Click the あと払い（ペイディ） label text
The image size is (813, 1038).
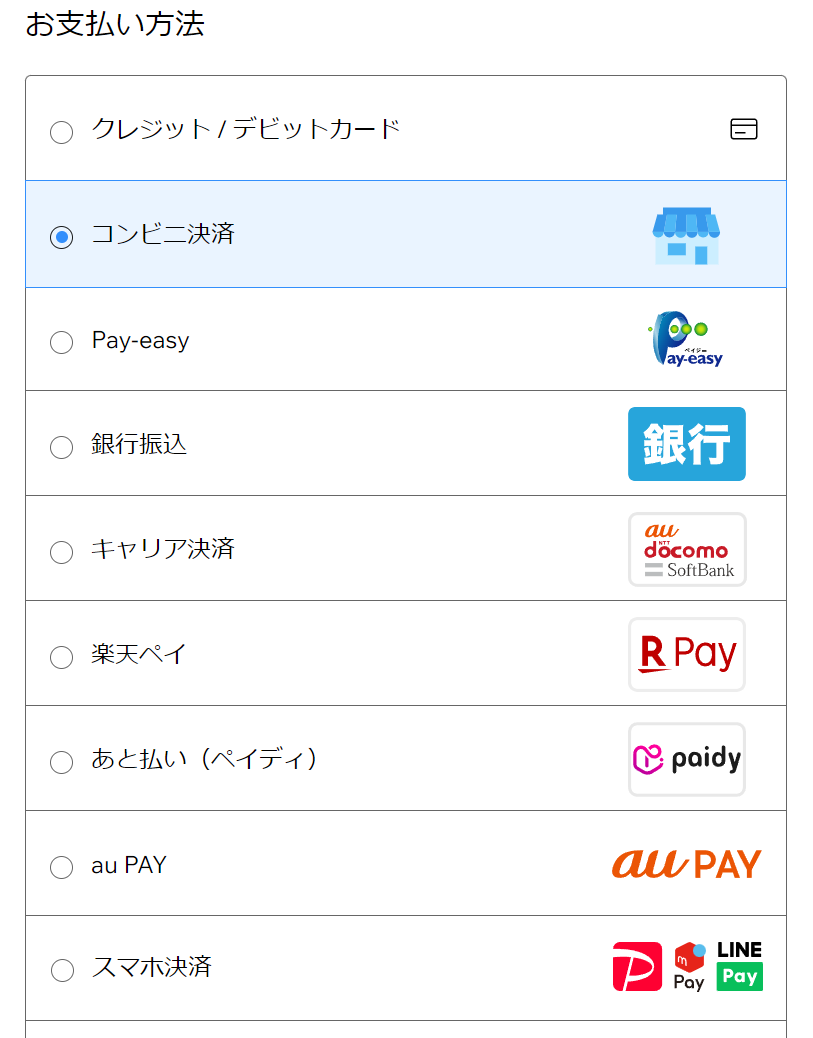205,759
